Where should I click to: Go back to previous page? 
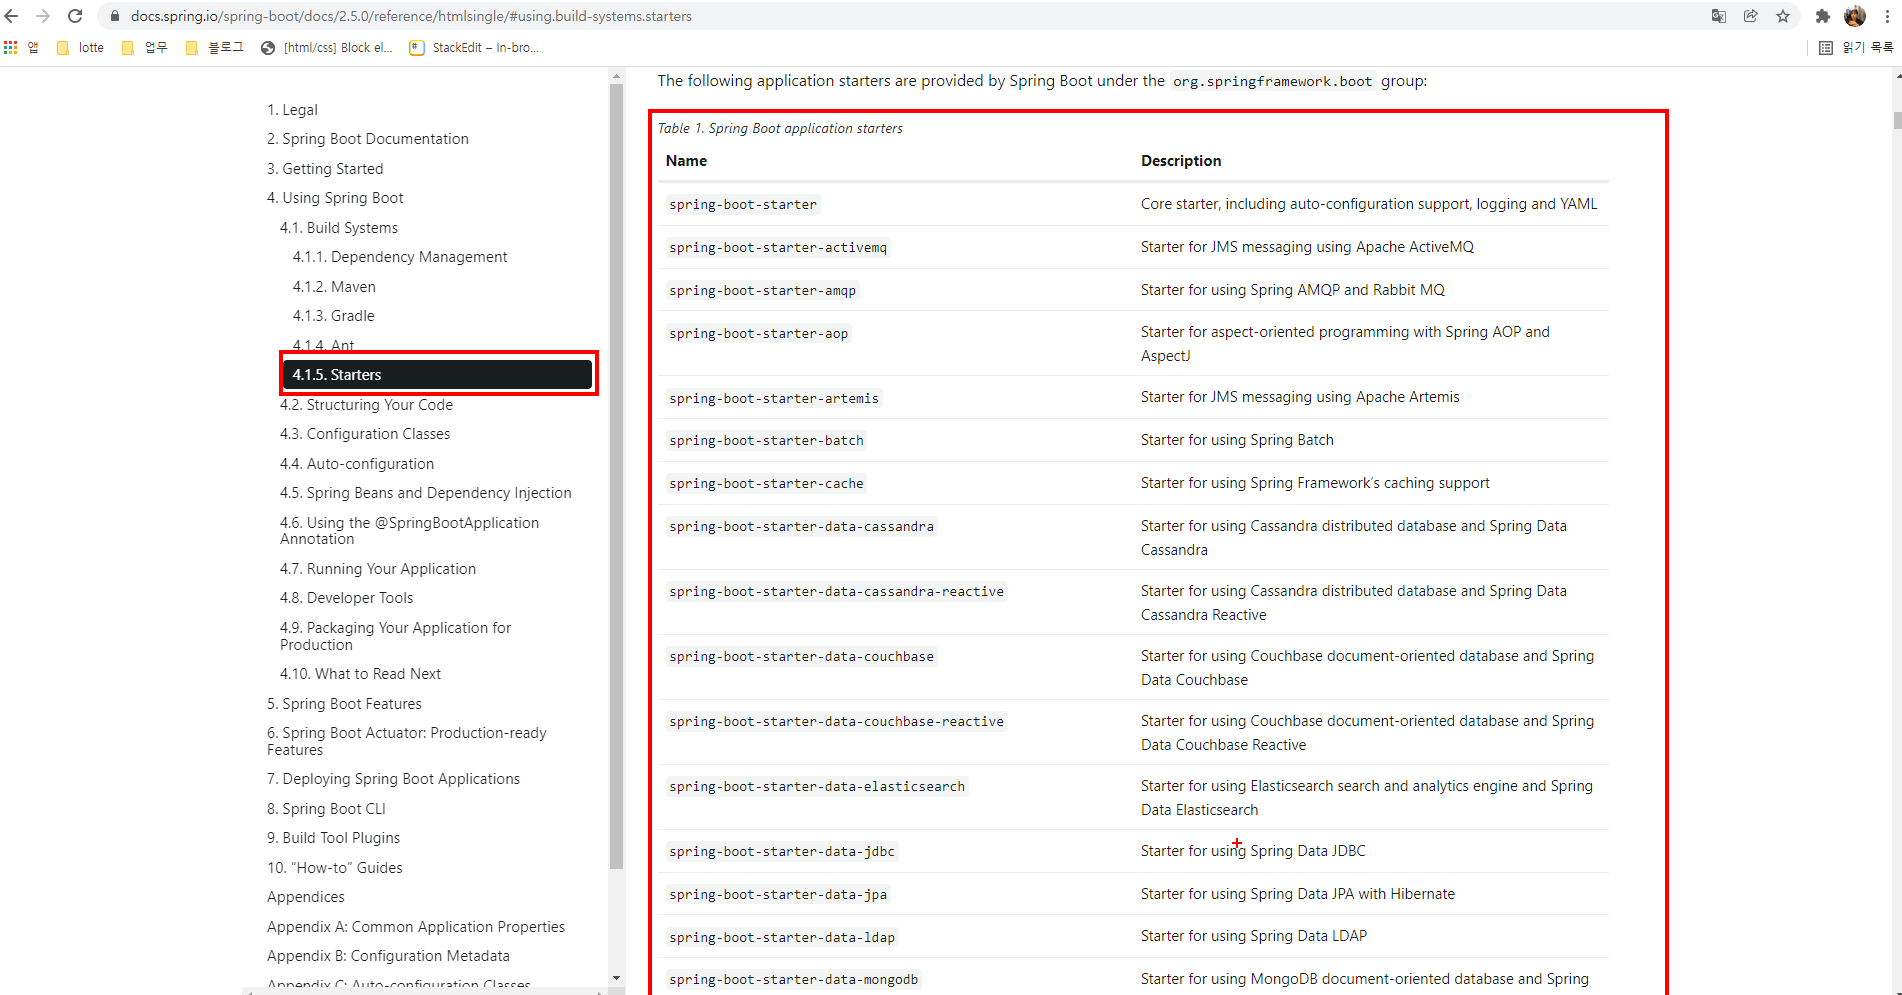(12, 16)
